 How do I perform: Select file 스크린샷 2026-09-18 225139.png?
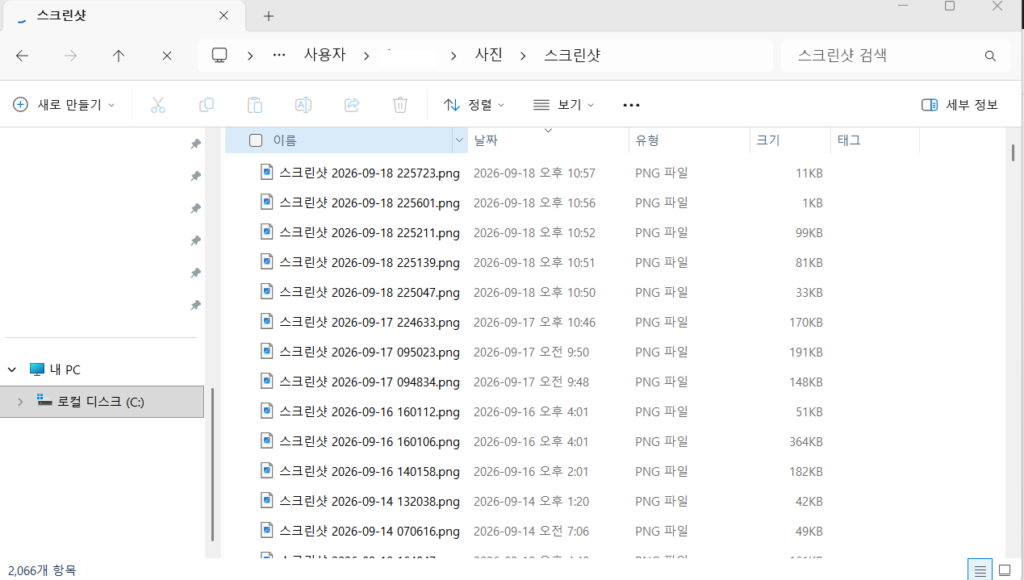coord(370,263)
